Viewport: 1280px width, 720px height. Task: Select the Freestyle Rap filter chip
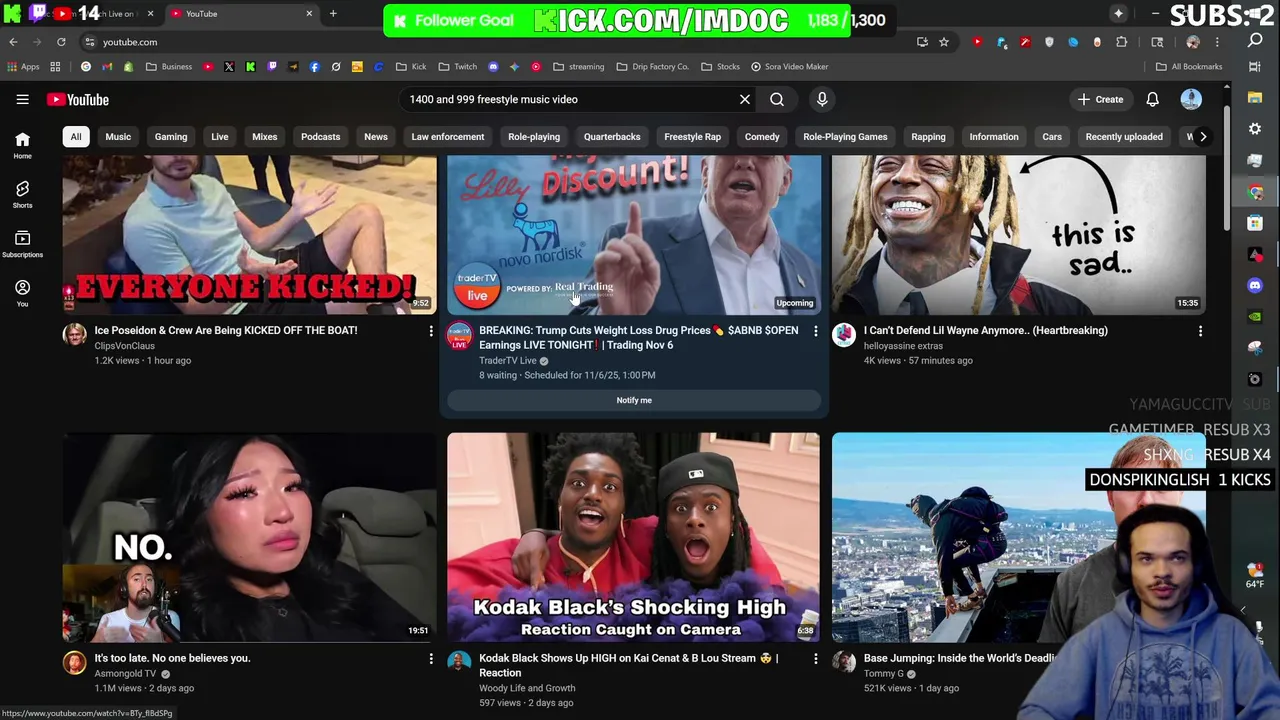coord(692,136)
